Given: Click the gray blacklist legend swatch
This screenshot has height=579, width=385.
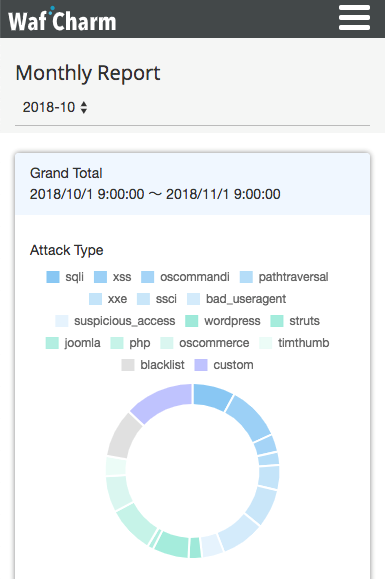Looking at the screenshot, I should (128, 365).
